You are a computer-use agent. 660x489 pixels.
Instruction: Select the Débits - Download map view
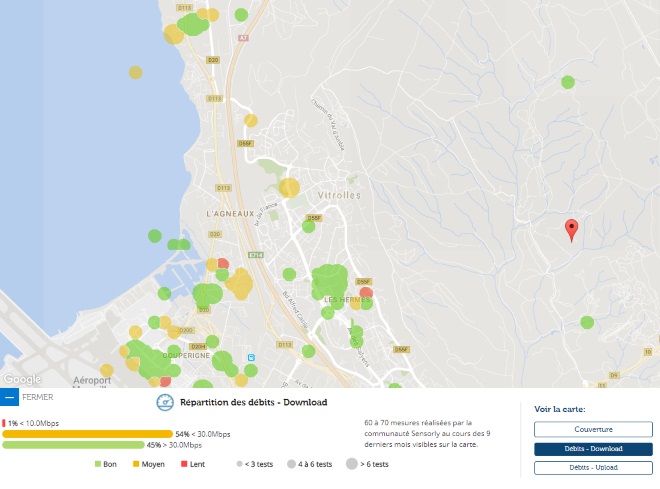pos(593,449)
